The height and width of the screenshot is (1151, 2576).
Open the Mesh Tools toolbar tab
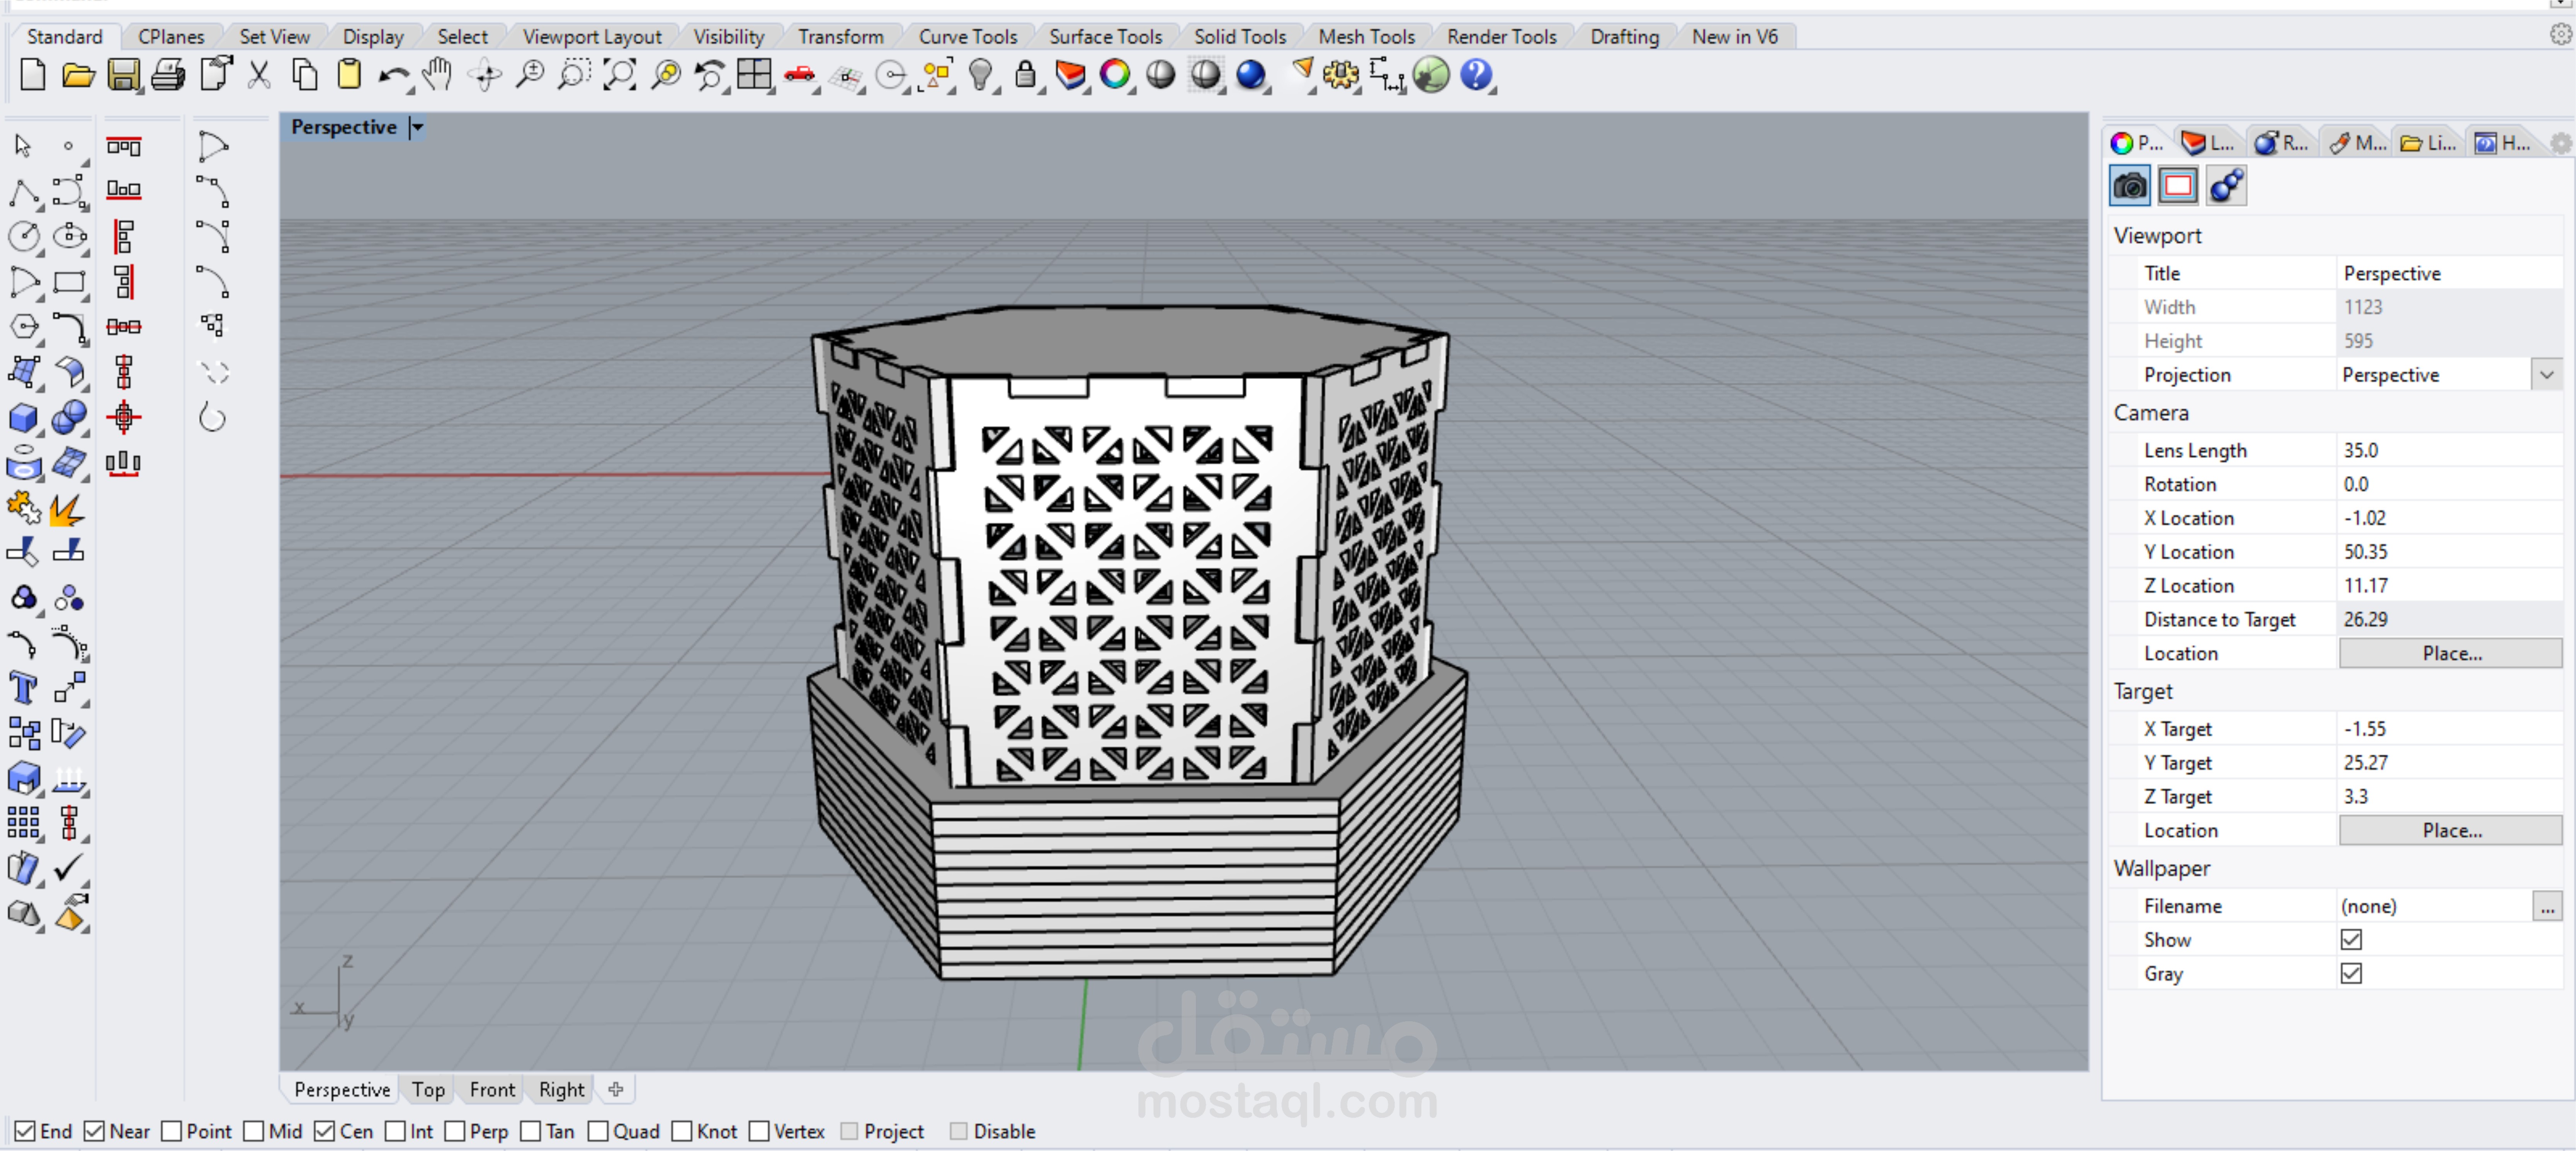pyautogui.click(x=1366, y=37)
